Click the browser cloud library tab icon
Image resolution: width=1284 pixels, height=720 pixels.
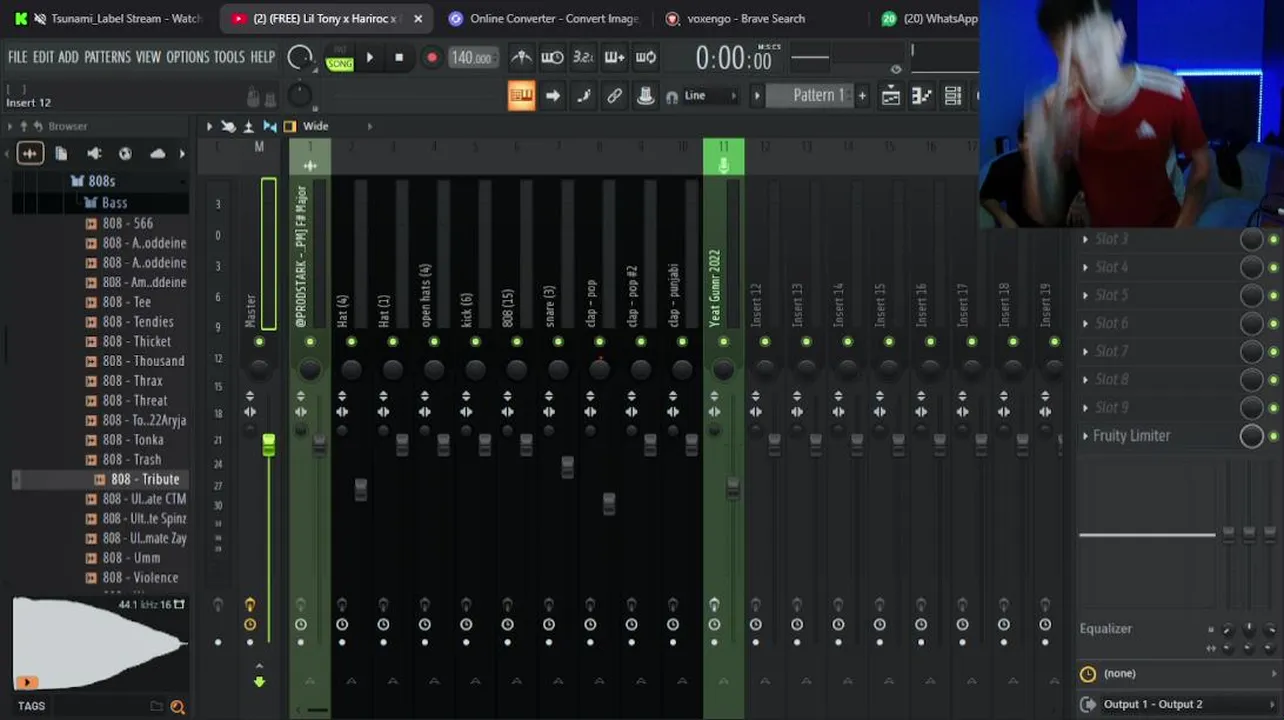pos(157,153)
